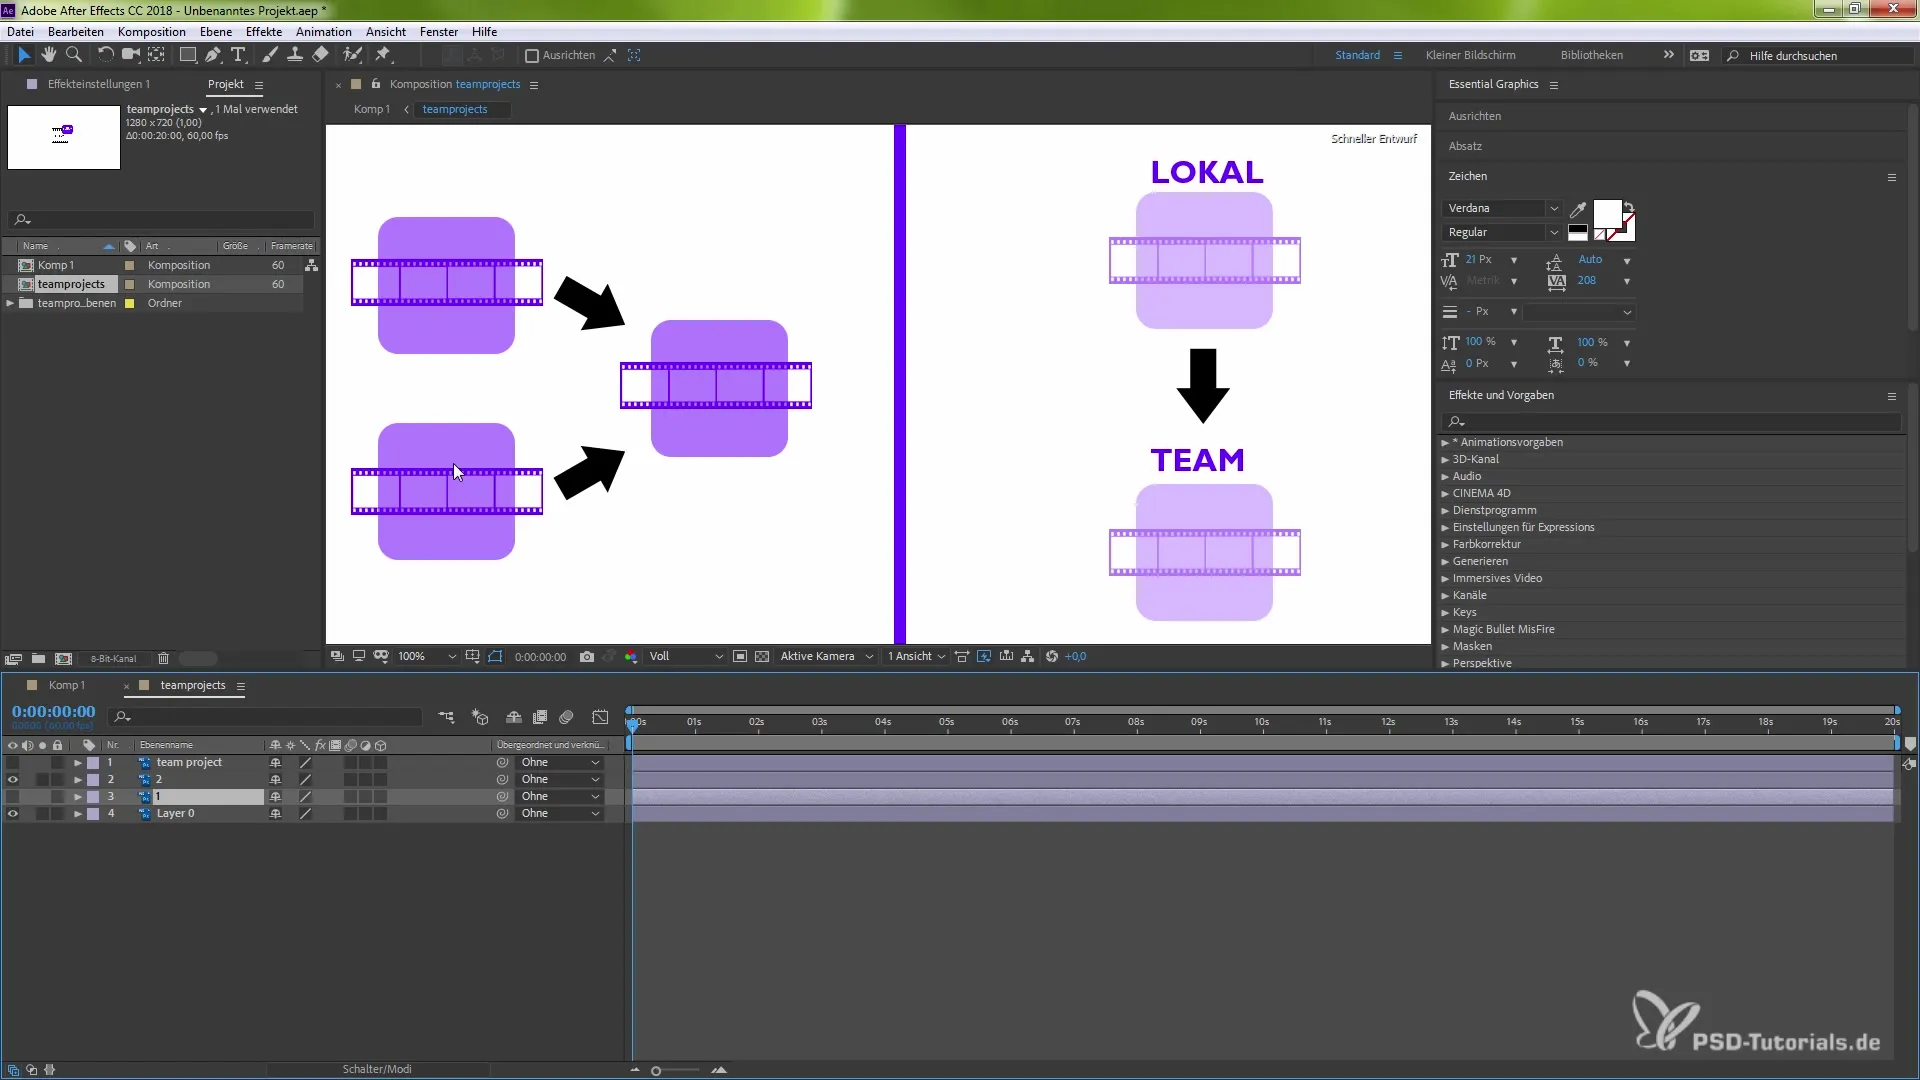Expand the team project layer properties
This screenshot has height=1080, width=1920.
point(78,763)
